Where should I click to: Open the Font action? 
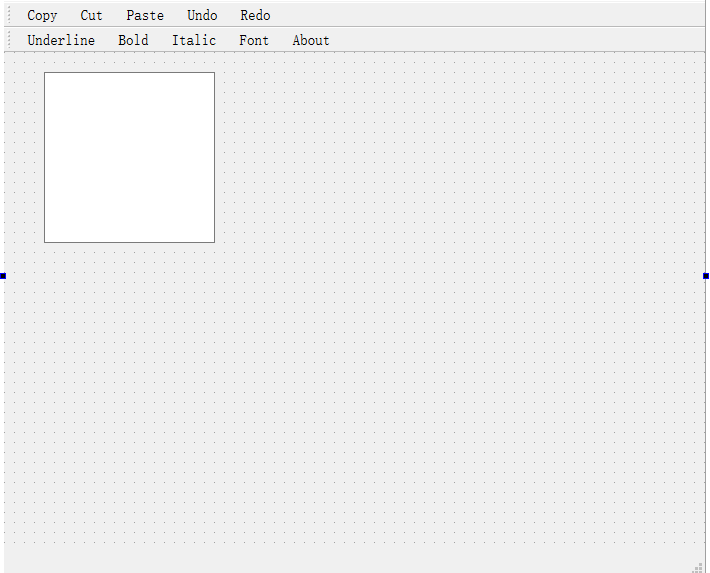(x=254, y=40)
